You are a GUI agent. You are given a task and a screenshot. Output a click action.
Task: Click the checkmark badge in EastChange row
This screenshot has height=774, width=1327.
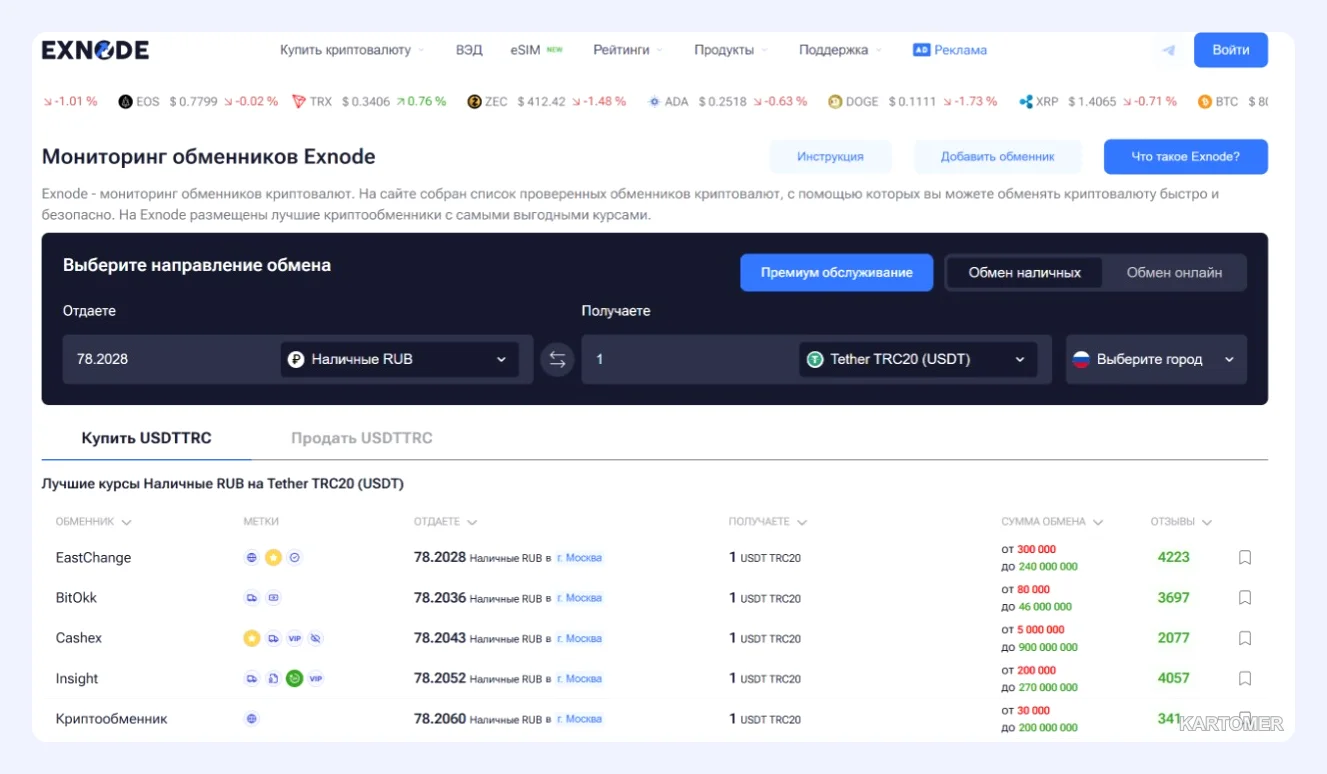[295, 558]
